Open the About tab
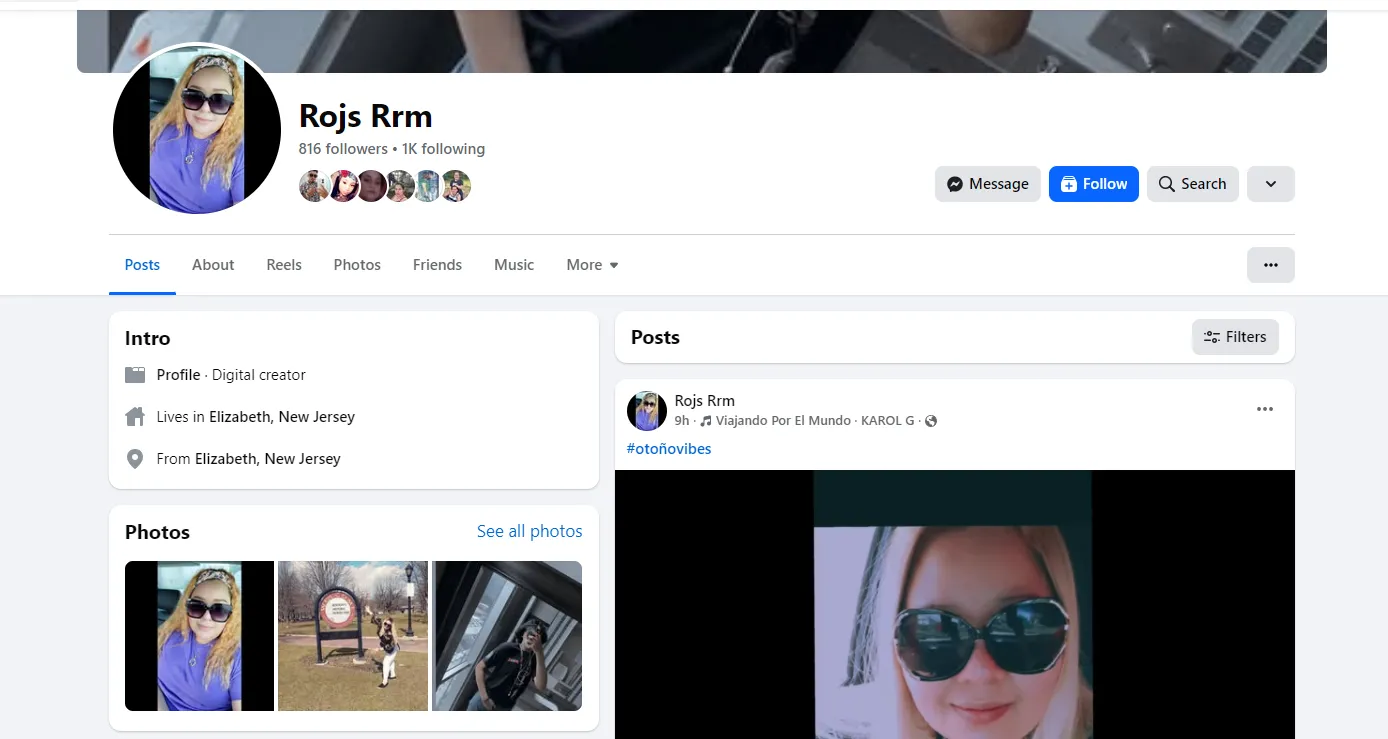This screenshot has height=739, width=1388. (x=213, y=265)
